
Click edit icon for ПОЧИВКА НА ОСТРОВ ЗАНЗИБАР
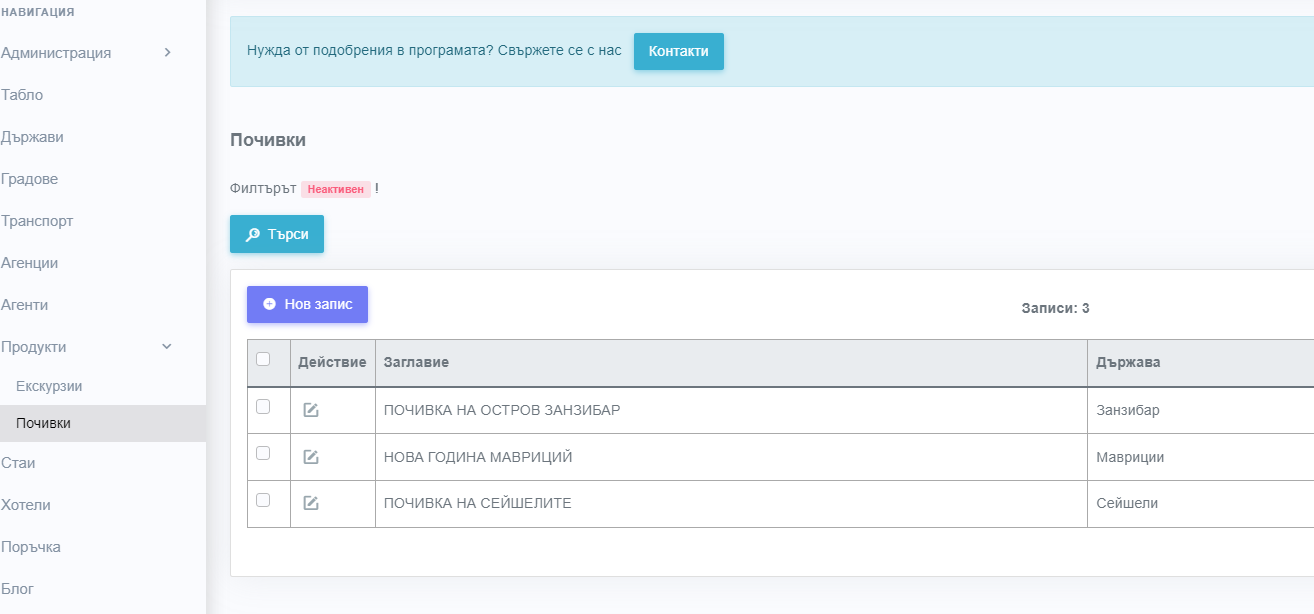click(x=311, y=410)
